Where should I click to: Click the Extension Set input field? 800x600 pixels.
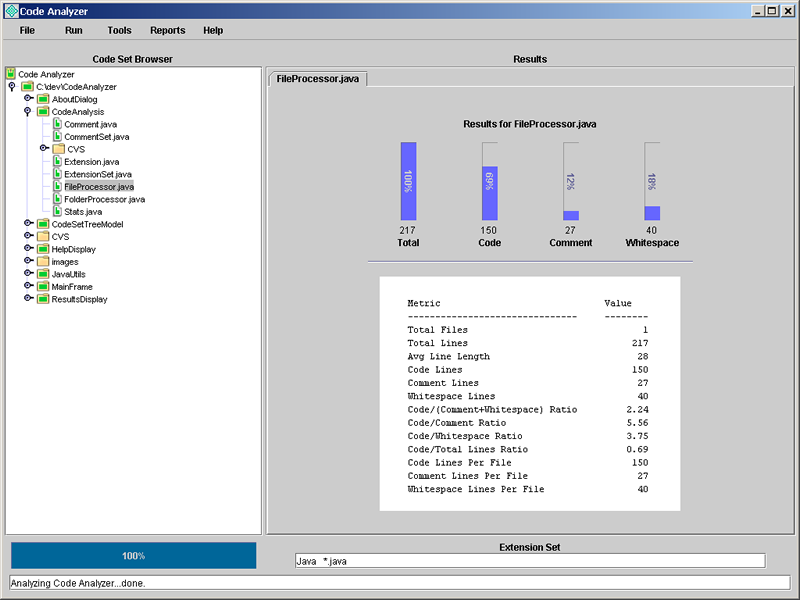pyautogui.click(x=530, y=561)
